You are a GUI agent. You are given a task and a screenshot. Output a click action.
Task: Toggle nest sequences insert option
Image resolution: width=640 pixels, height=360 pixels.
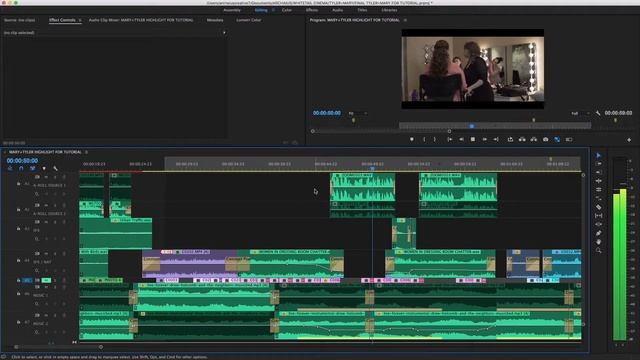click(x=10, y=168)
